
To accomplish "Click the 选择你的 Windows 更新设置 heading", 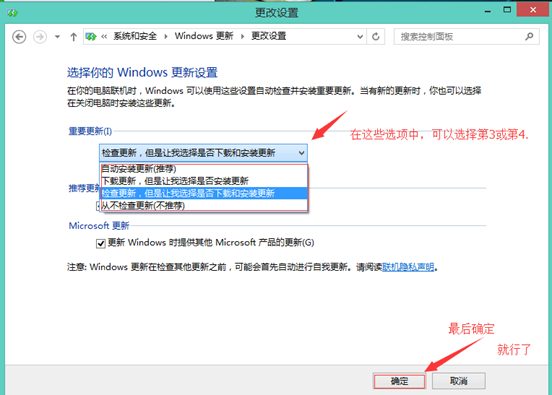I will [142, 73].
